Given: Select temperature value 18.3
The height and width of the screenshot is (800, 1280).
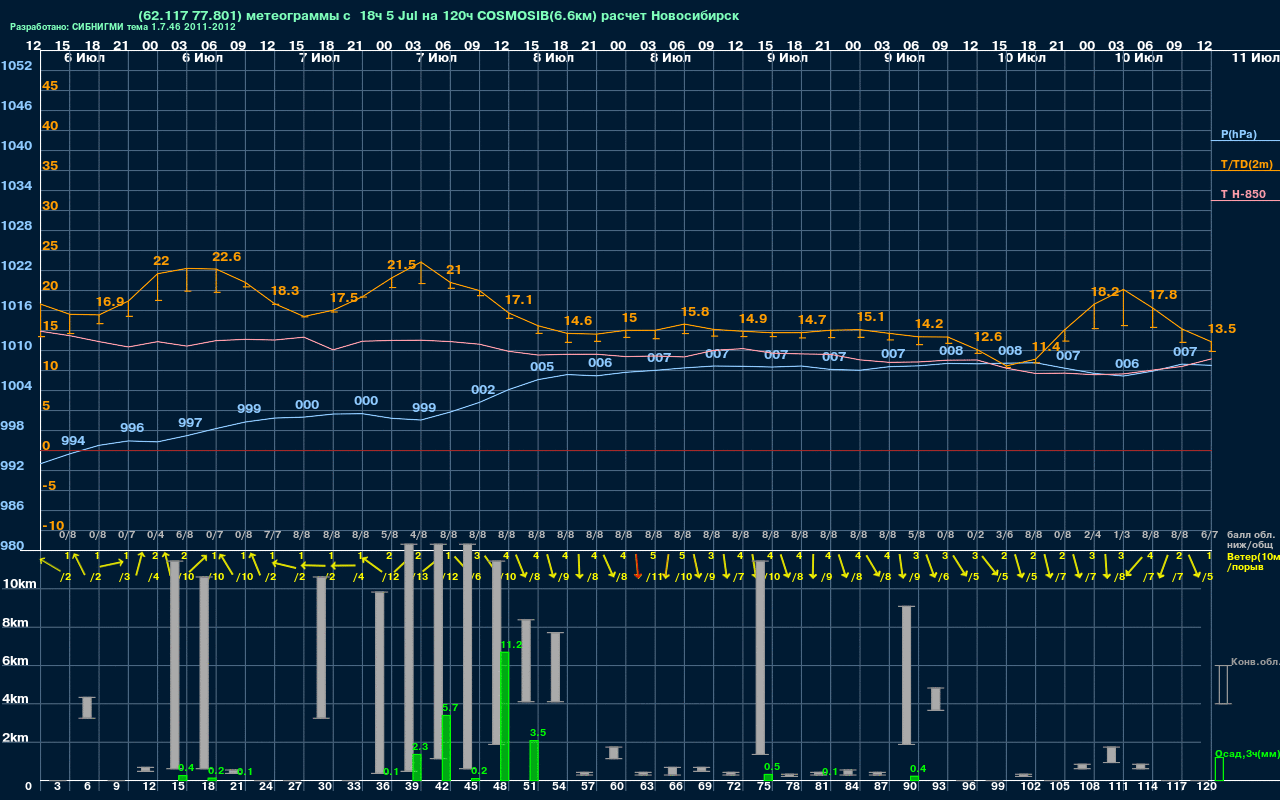Looking at the screenshot, I should click(x=285, y=291).
